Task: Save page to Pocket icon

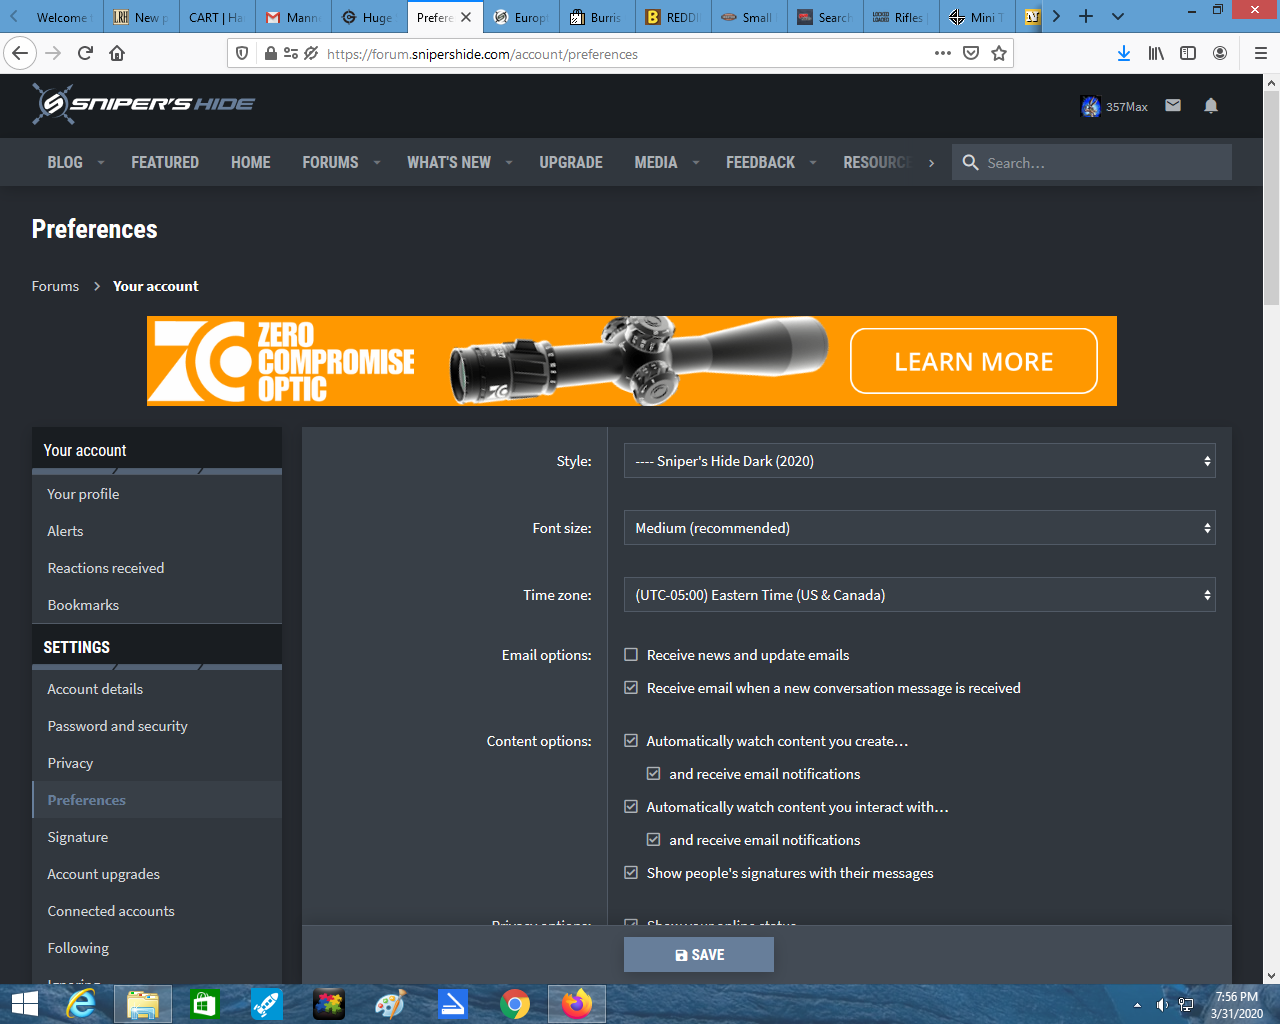Action: 970,53
